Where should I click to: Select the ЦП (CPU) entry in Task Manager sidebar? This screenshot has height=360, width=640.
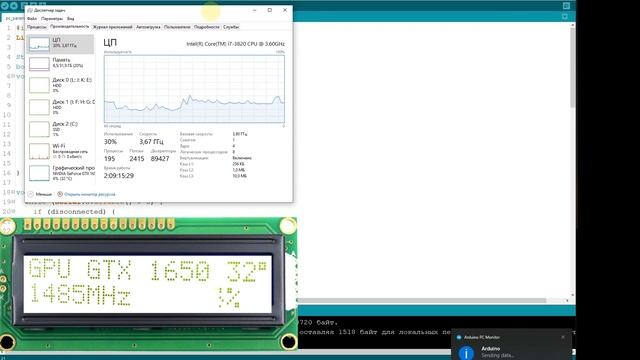pos(60,44)
